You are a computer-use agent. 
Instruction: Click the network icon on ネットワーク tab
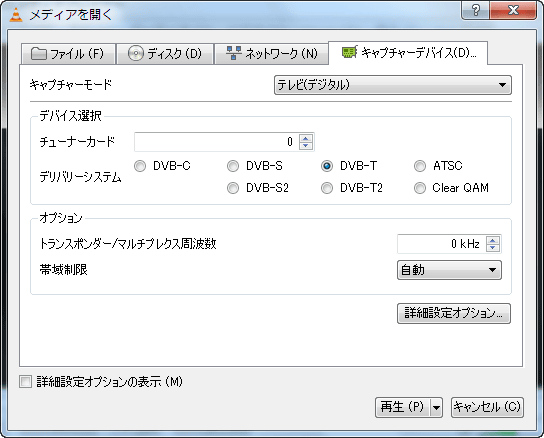click(x=233, y=53)
